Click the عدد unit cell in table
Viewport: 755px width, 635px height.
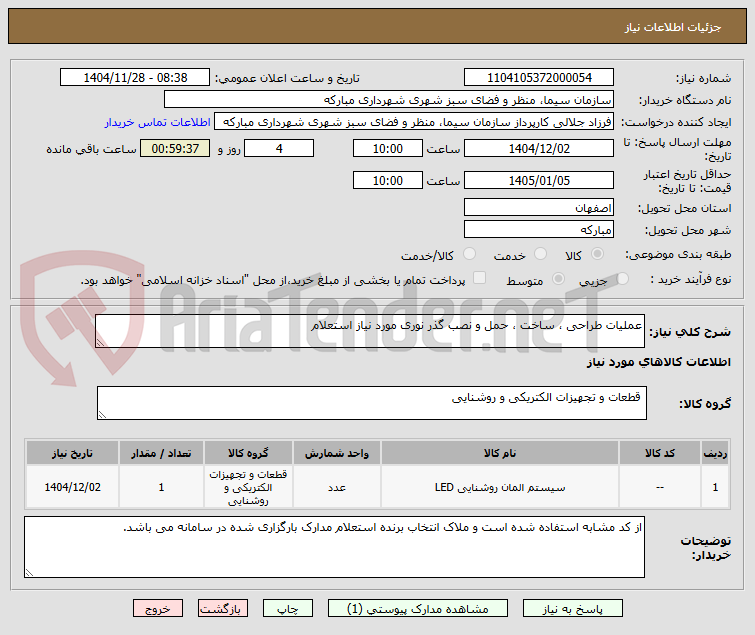pyautogui.click(x=337, y=487)
